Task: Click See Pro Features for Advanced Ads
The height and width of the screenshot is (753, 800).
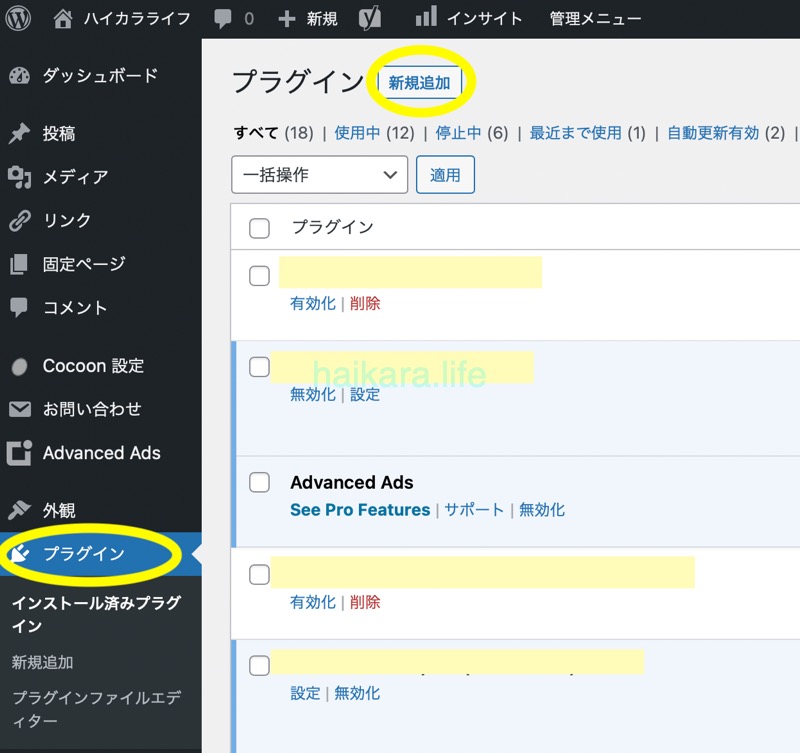Action: 360,510
